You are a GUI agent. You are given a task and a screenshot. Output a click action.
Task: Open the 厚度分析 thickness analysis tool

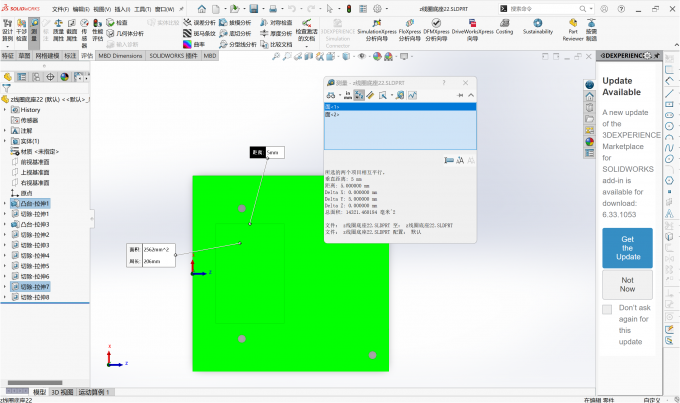[276, 33]
